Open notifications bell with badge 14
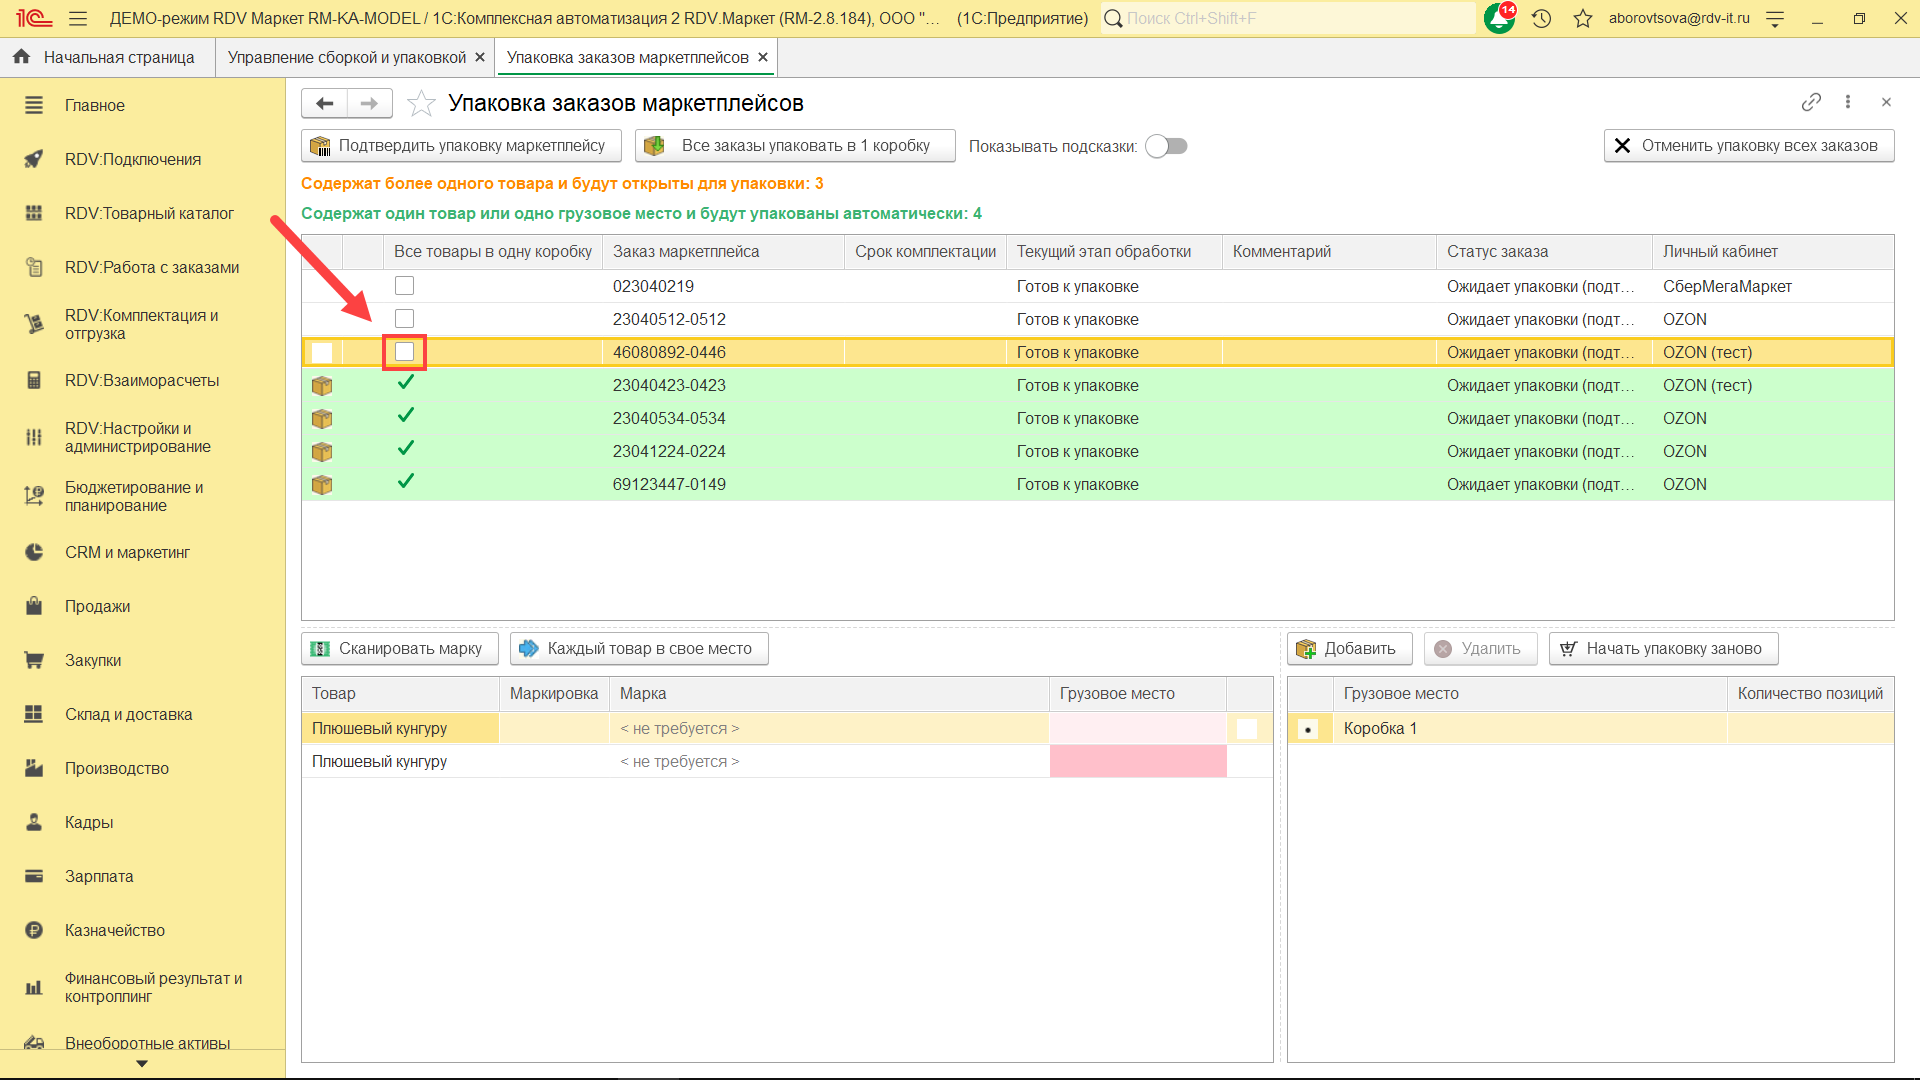 pos(1498,18)
